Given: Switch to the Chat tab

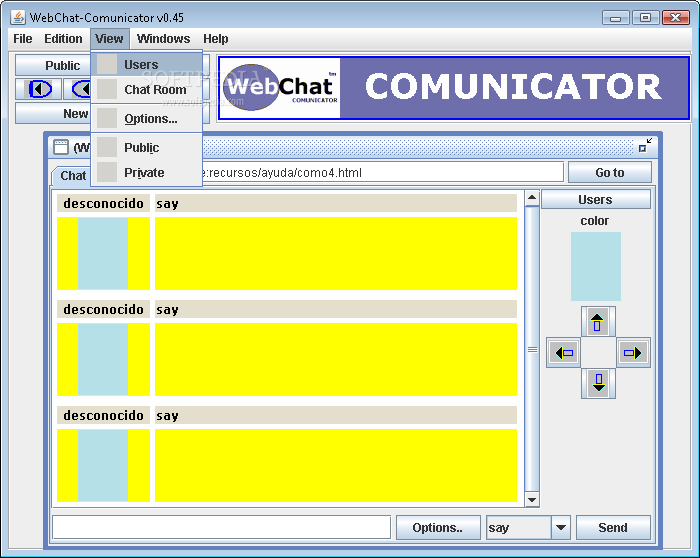Looking at the screenshot, I should tap(73, 175).
